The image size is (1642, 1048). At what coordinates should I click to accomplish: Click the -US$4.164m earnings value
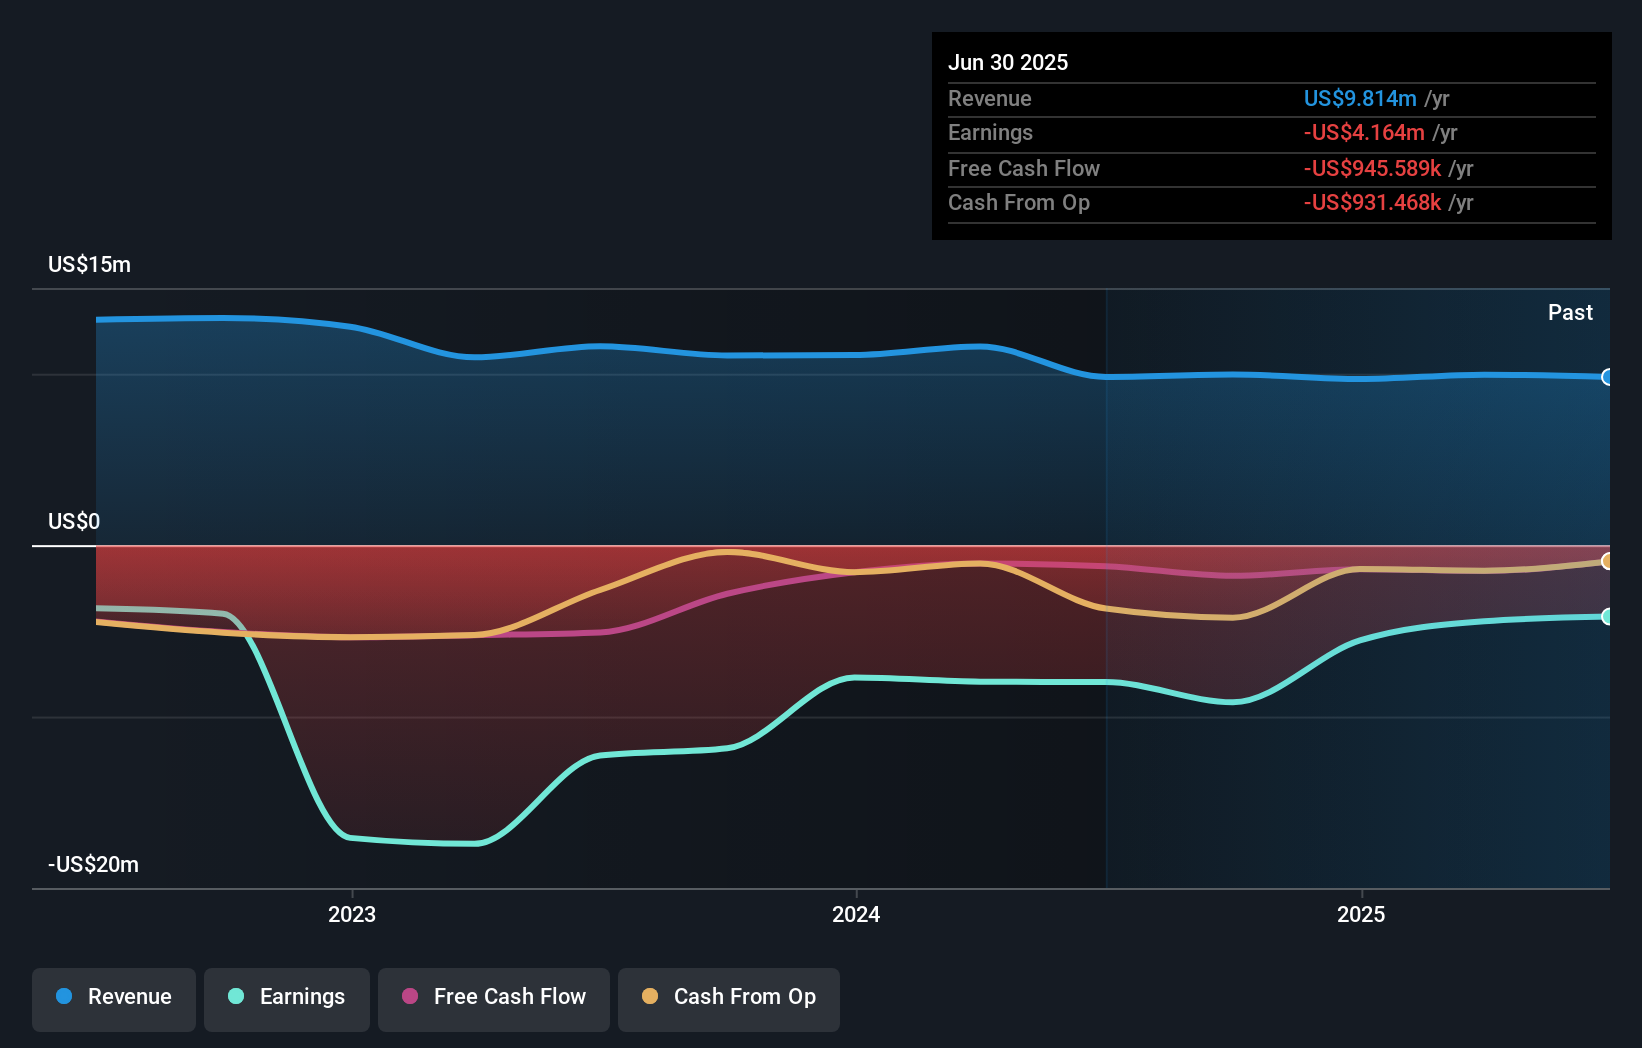click(x=1364, y=132)
